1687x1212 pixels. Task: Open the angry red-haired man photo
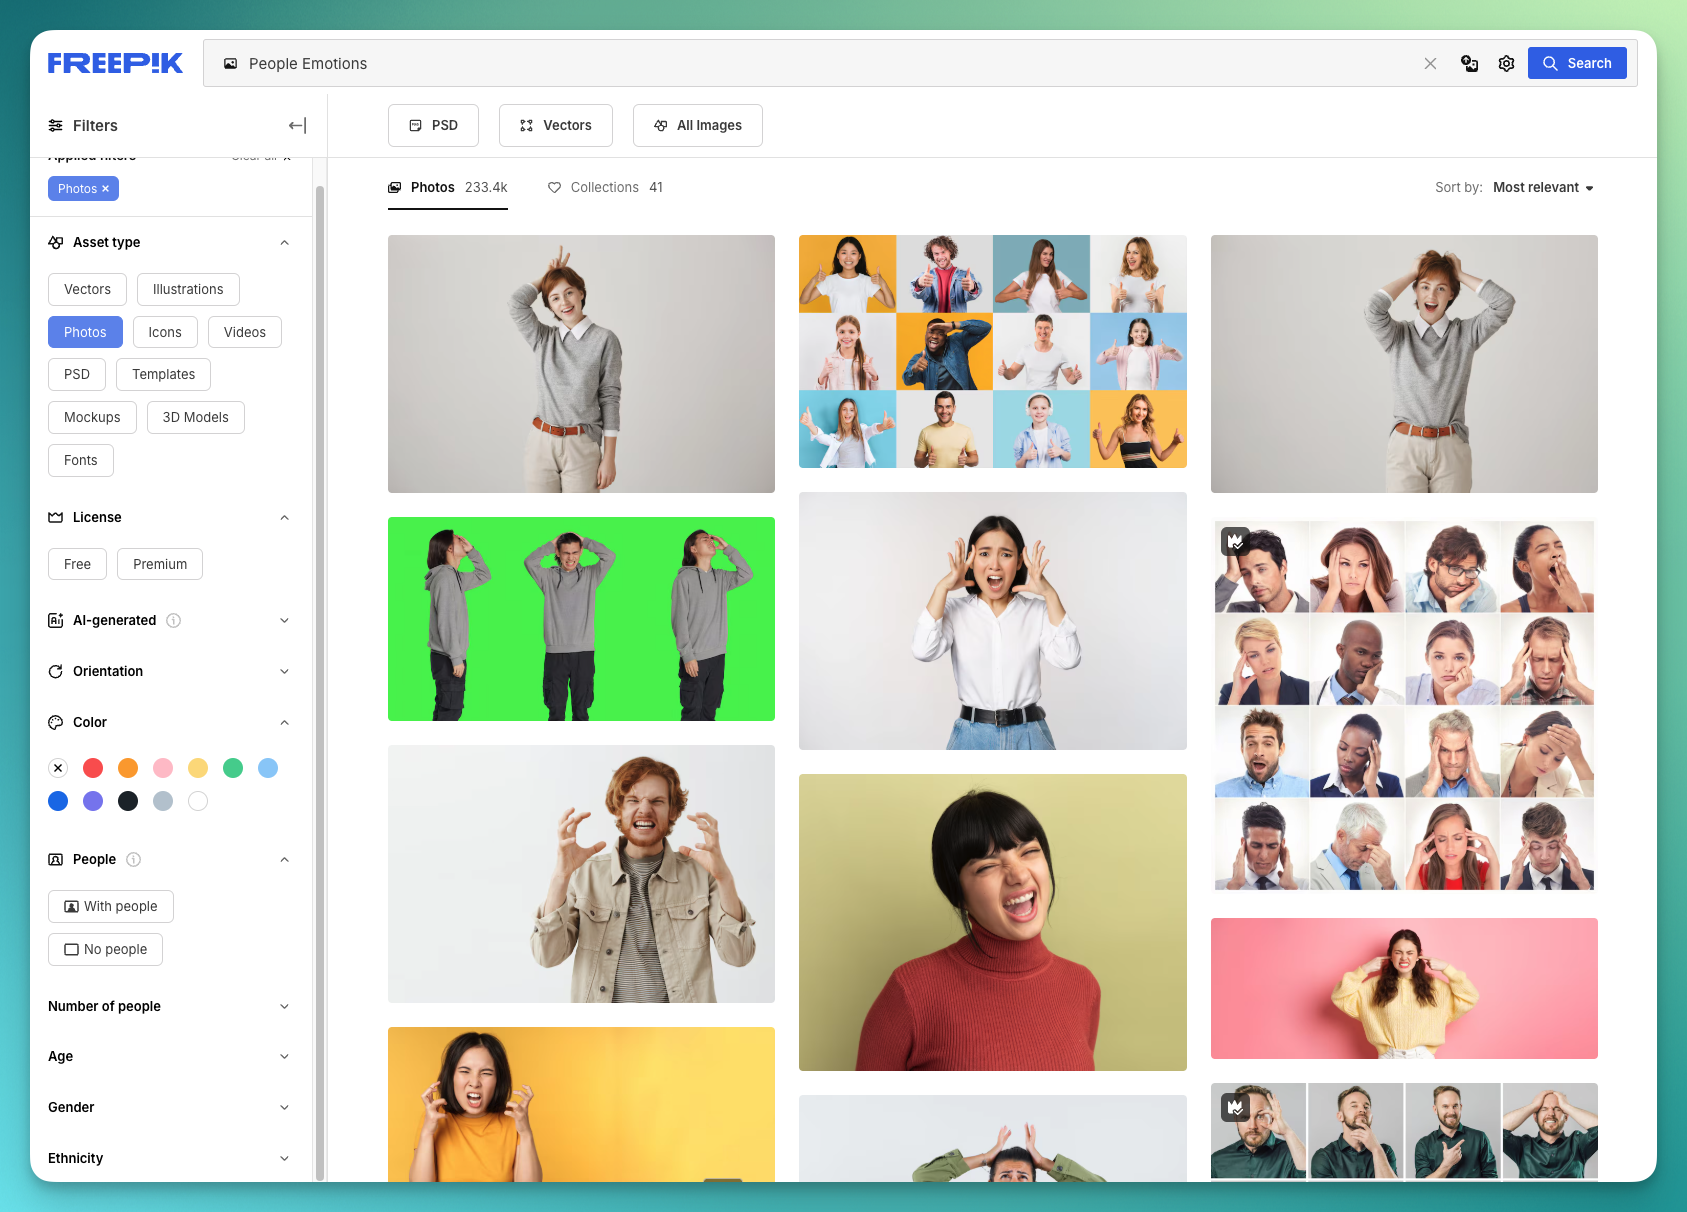point(581,874)
